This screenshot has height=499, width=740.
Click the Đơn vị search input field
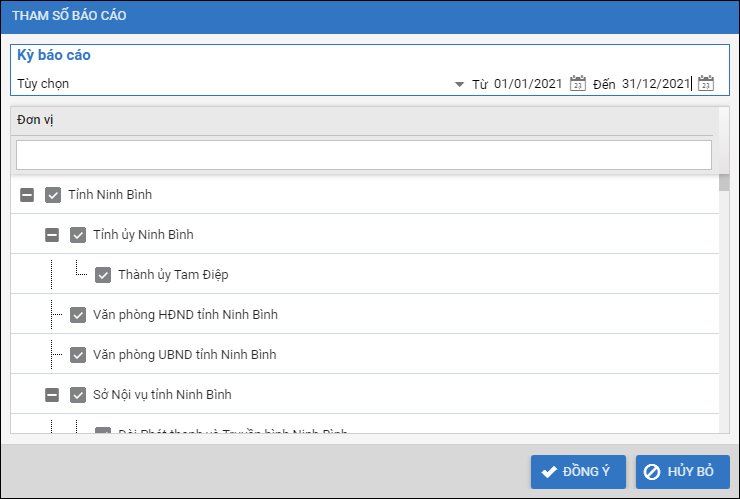(x=363, y=155)
